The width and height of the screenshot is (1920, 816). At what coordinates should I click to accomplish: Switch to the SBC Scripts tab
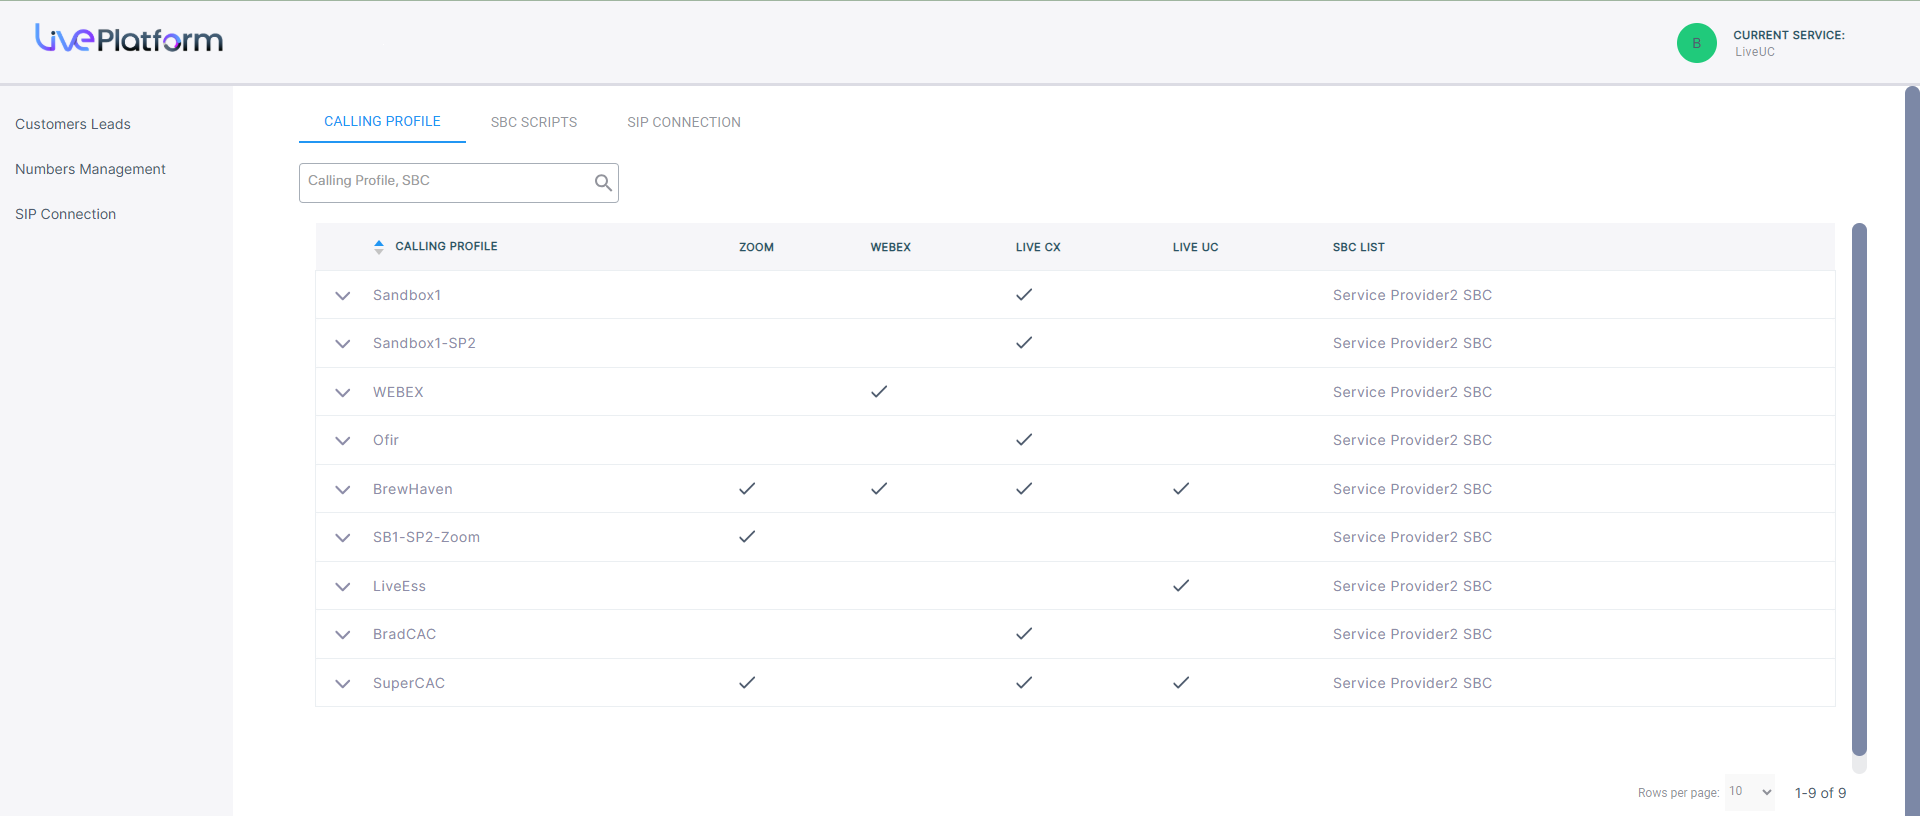(534, 122)
